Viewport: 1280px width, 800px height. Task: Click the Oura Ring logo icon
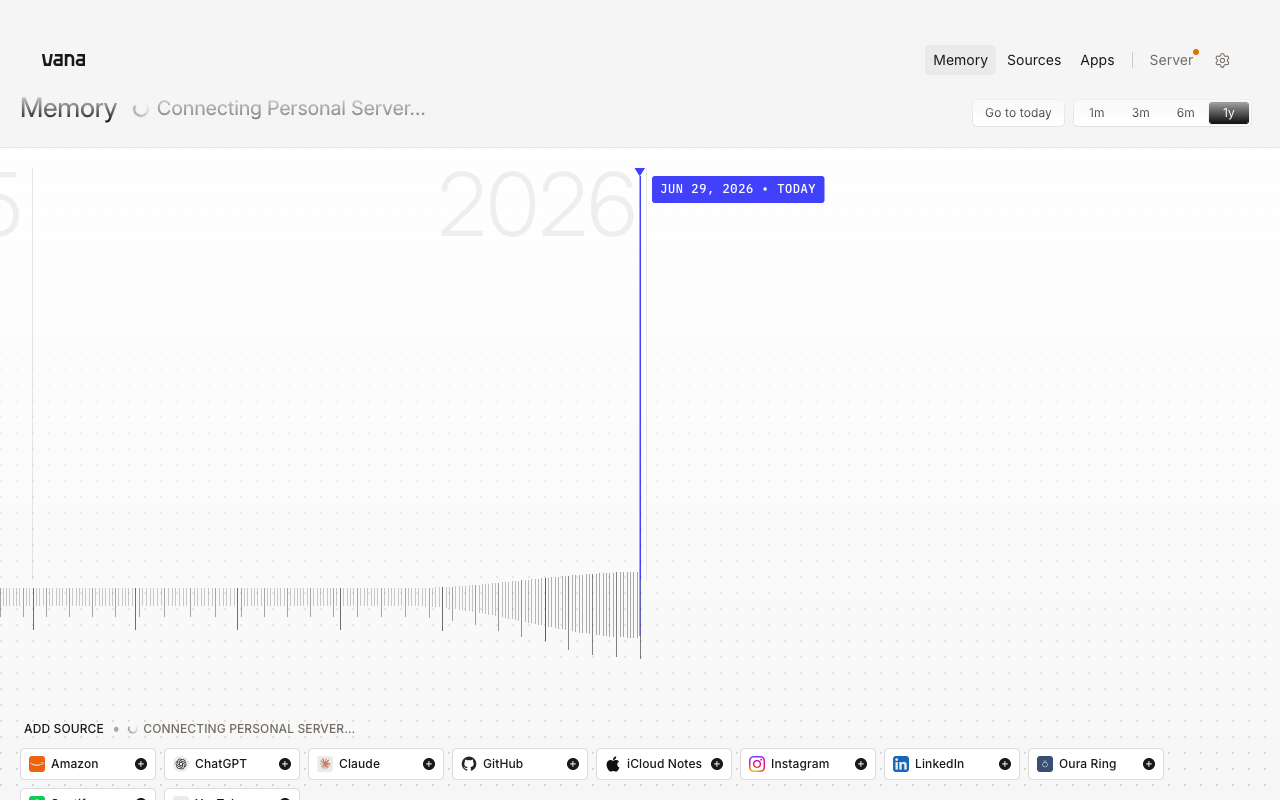point(1045,764)
